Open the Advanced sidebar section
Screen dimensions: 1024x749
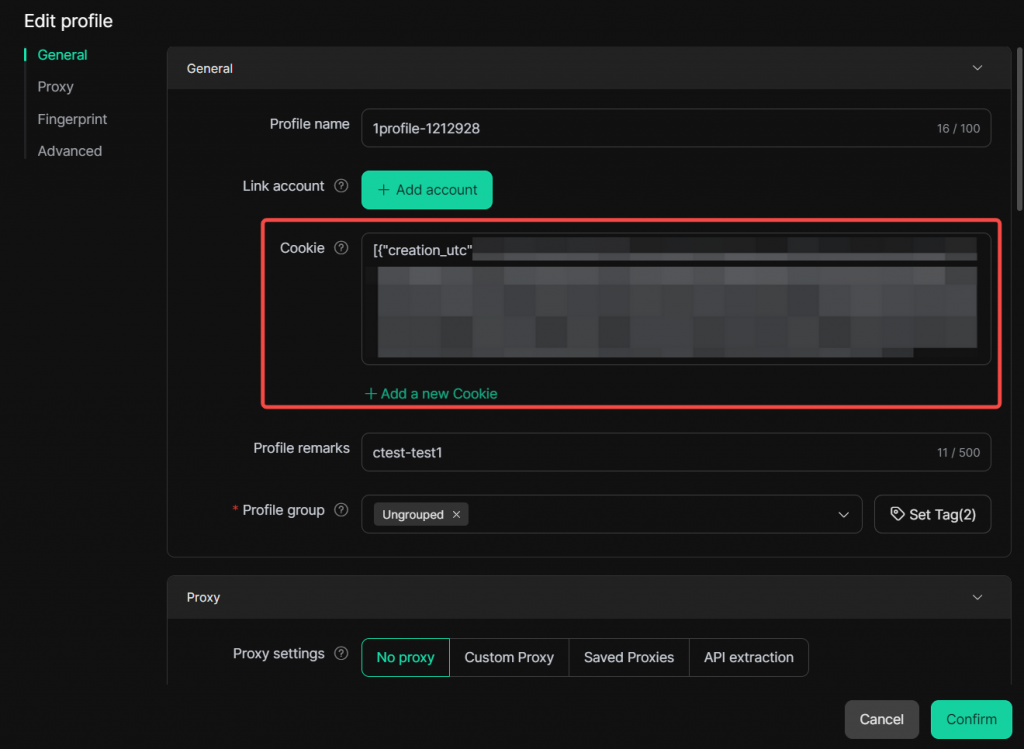point(70,151)
